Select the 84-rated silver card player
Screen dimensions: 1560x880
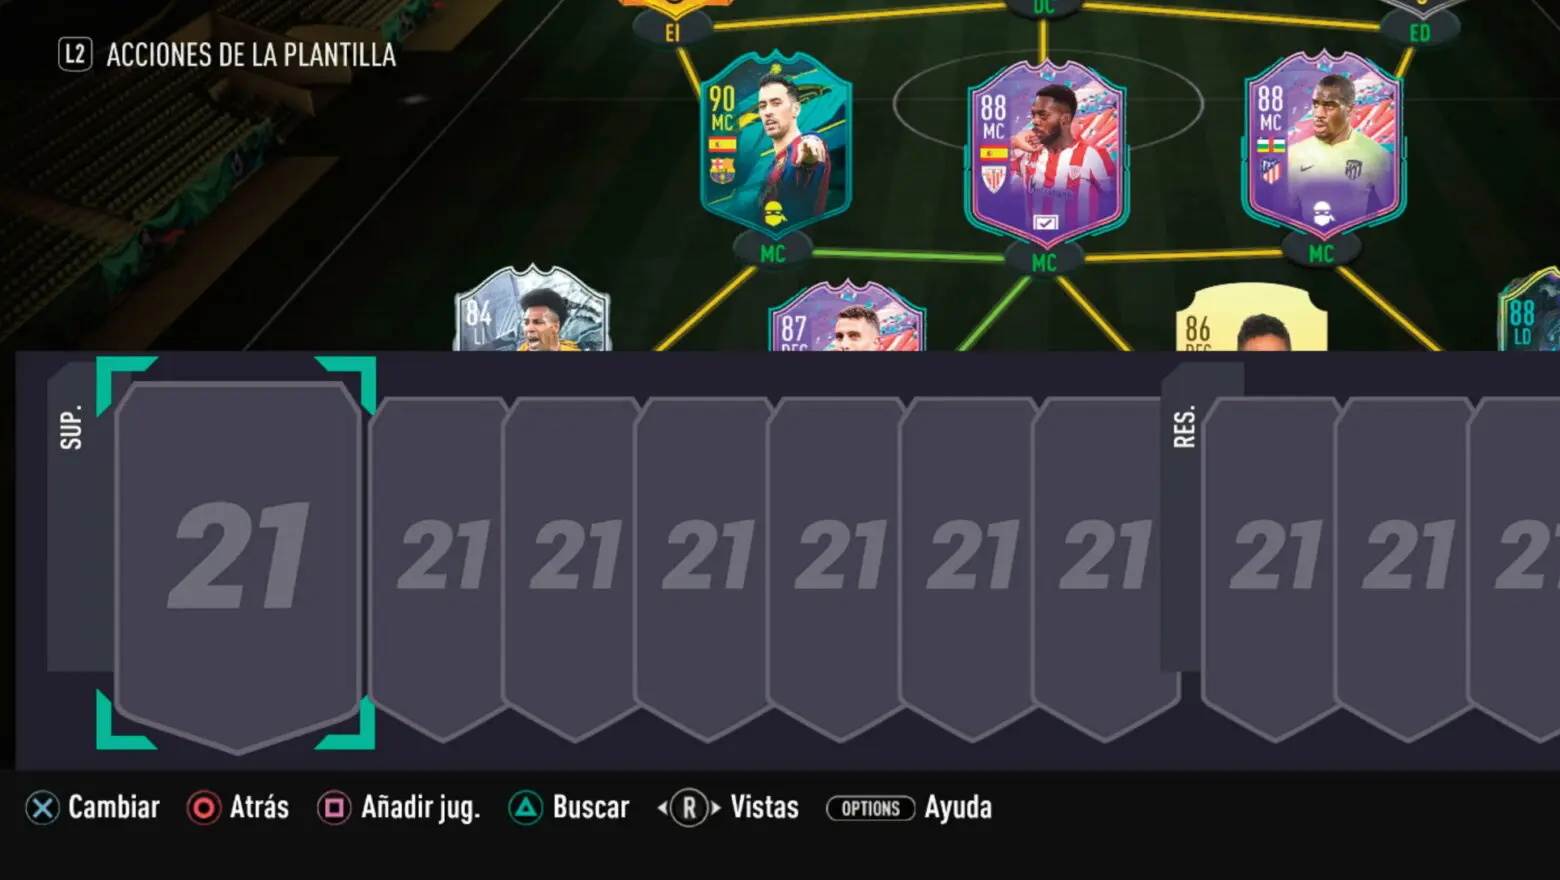point(532,308)
